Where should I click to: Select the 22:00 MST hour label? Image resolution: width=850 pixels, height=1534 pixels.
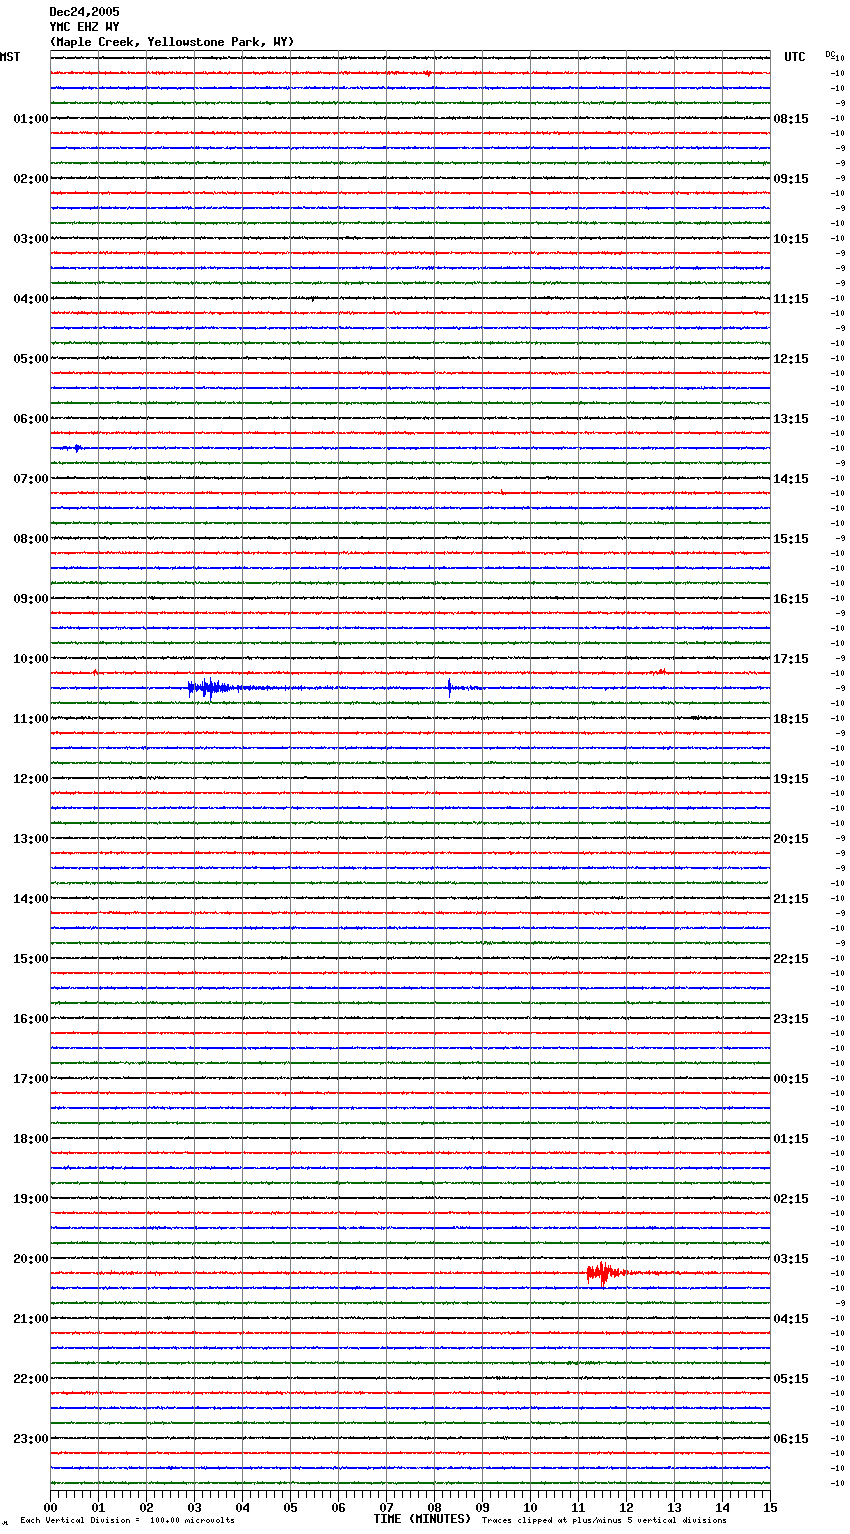click(31, 1378)
